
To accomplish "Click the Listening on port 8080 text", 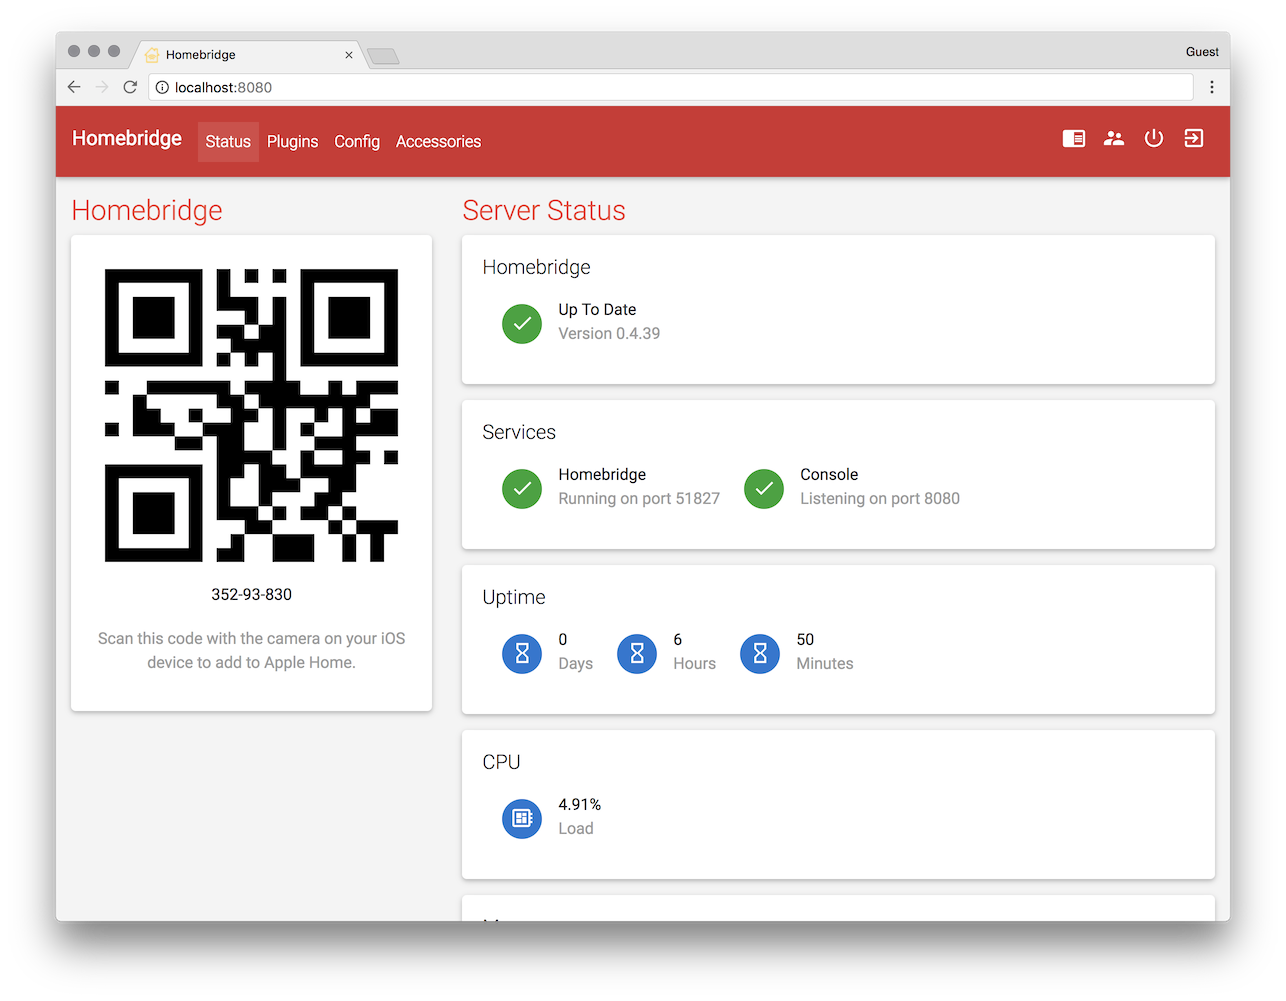I will click(880, 499).
